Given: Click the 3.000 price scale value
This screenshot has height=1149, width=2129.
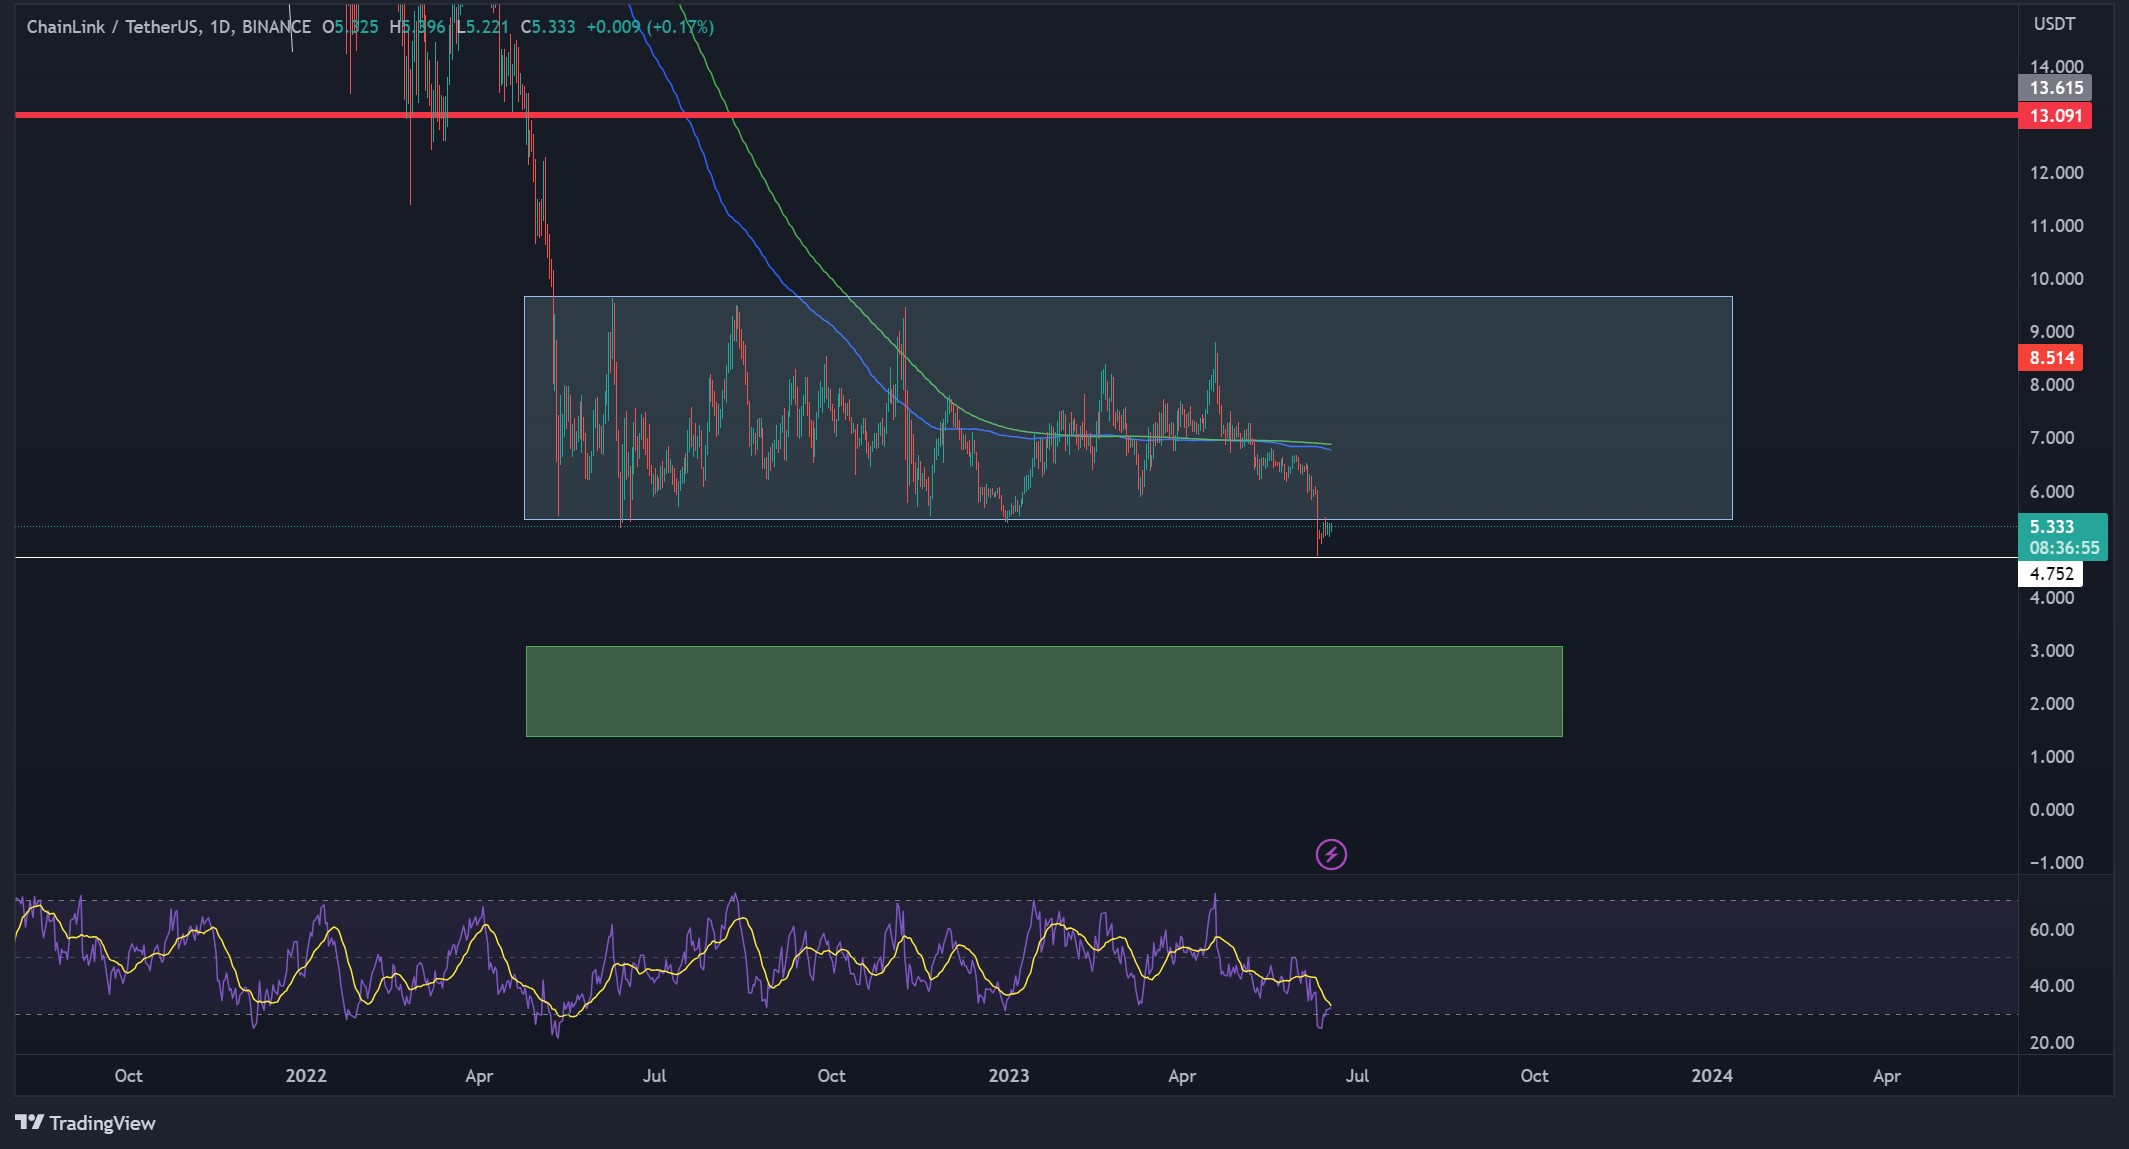Looking at the screenshot, I should tap(2052, 651).
